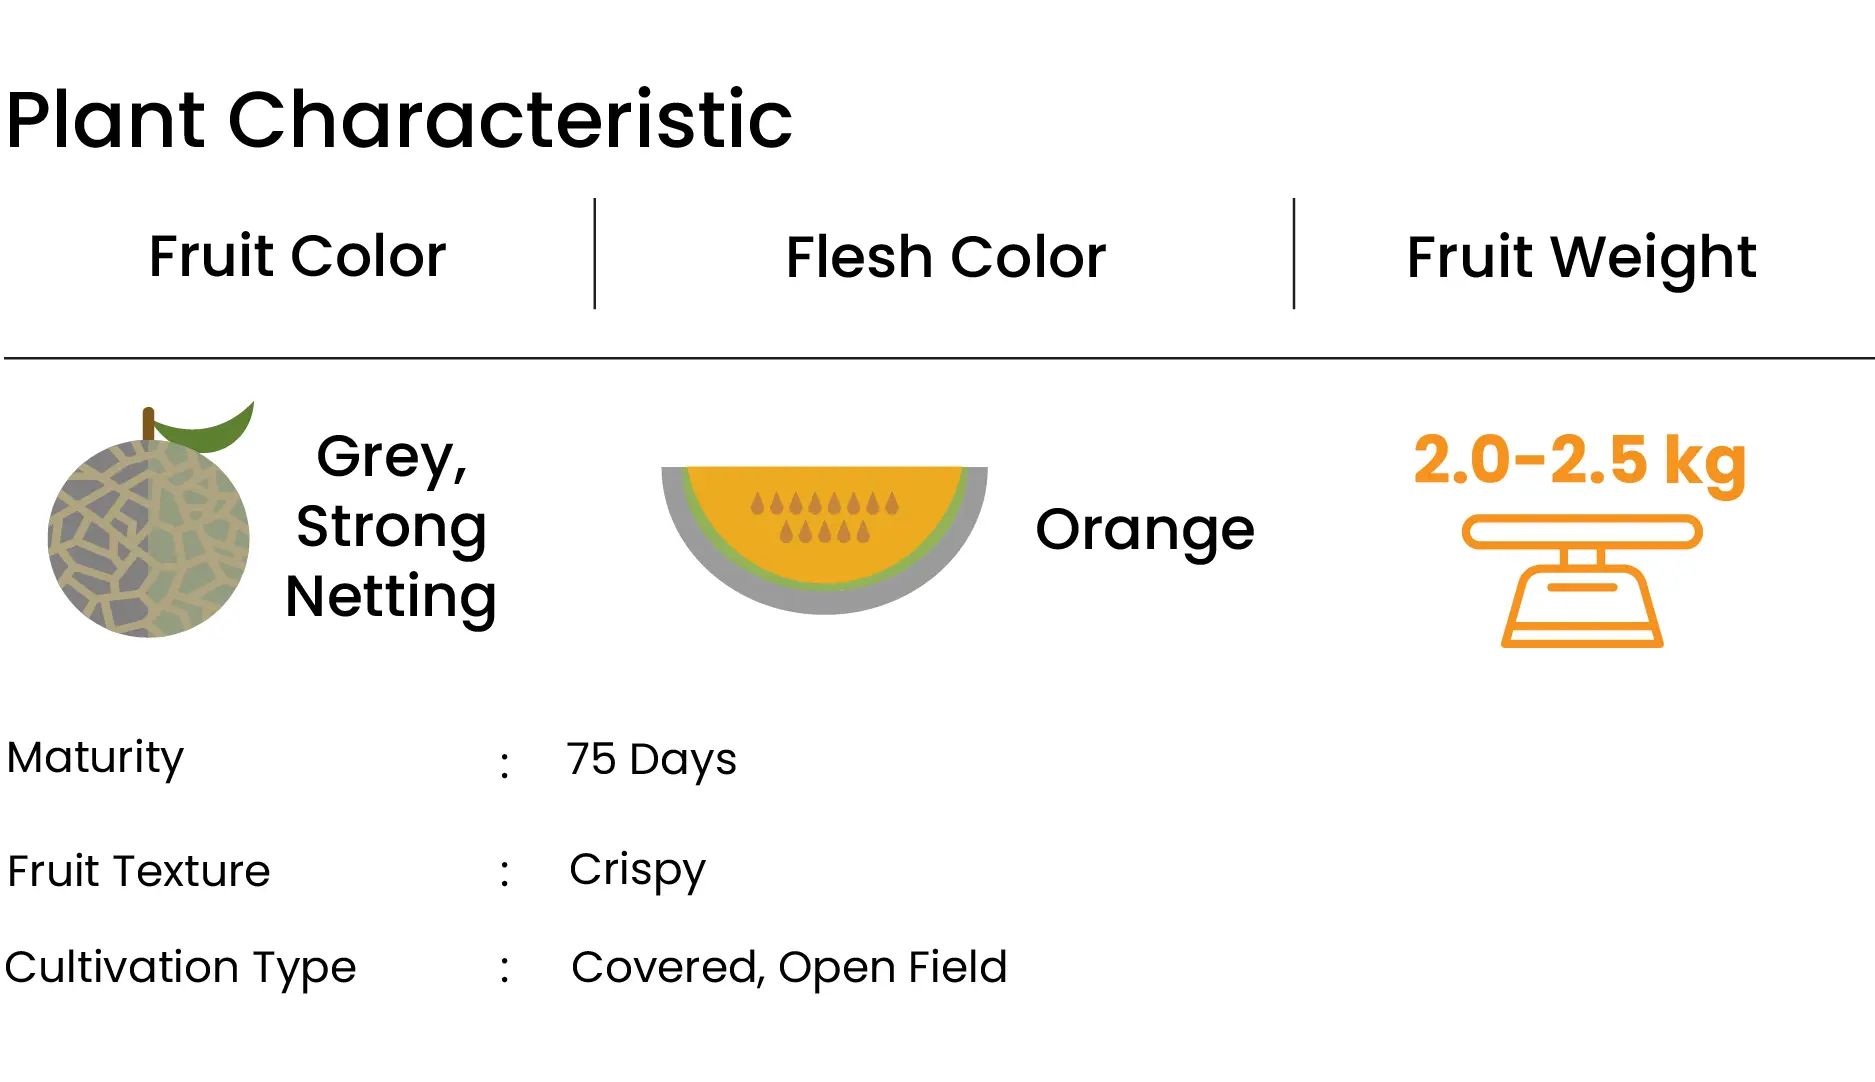Click the Covered, Open Field value

click(789, 969)
